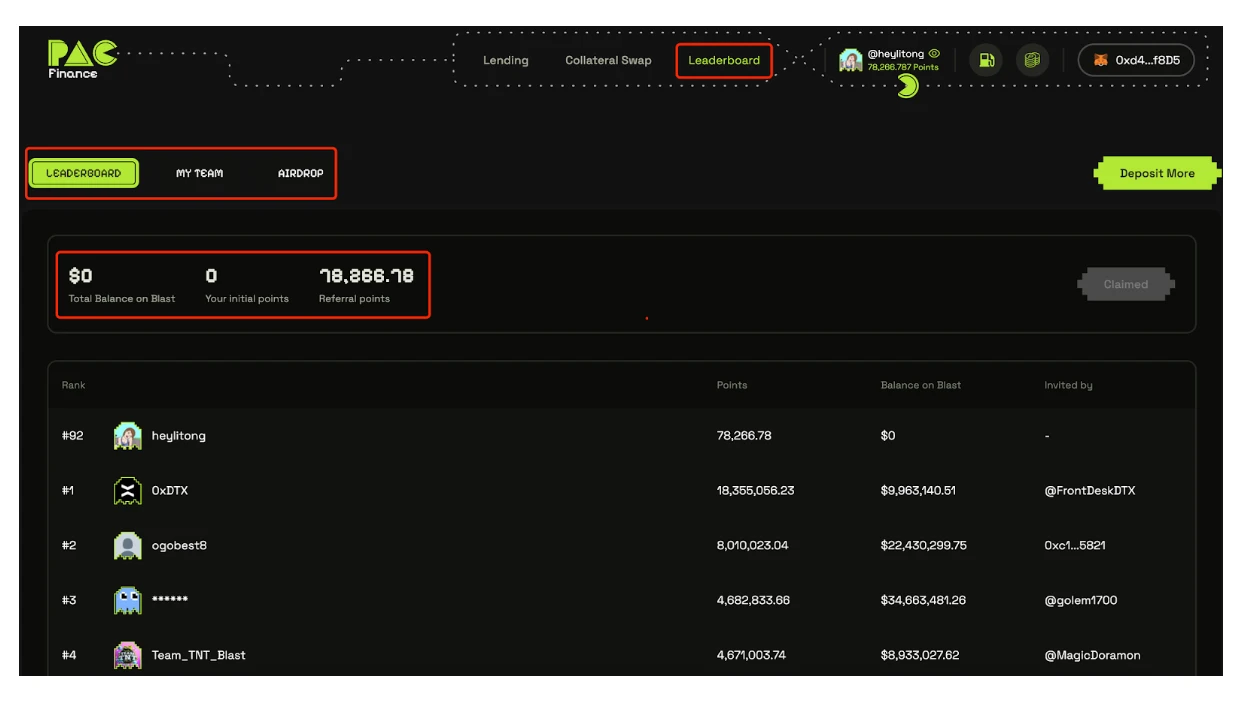Click the 0xDTX ghost avatar
Viewport: 1246px width, 702px height.
128,491
